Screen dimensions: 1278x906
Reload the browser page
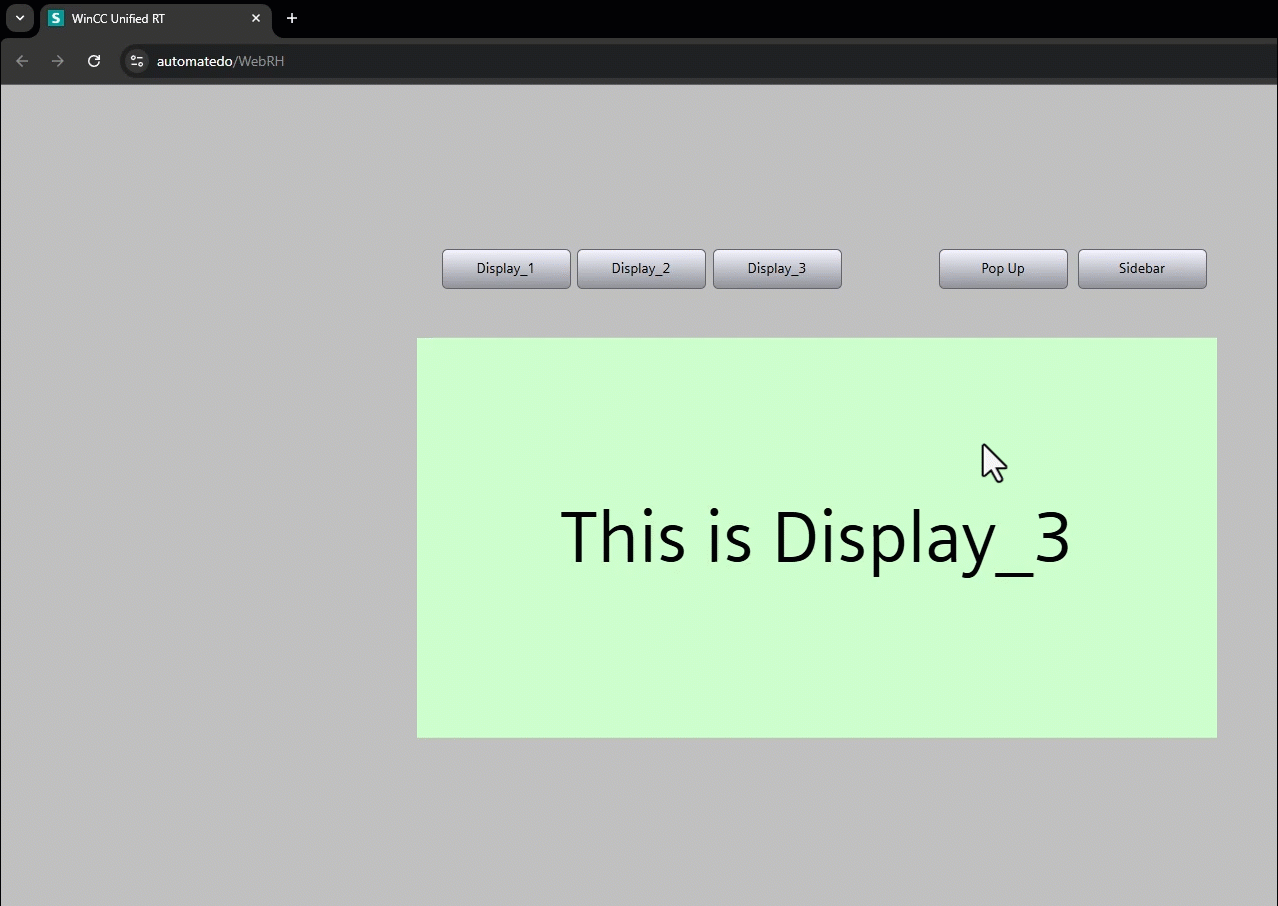point(94,61)
